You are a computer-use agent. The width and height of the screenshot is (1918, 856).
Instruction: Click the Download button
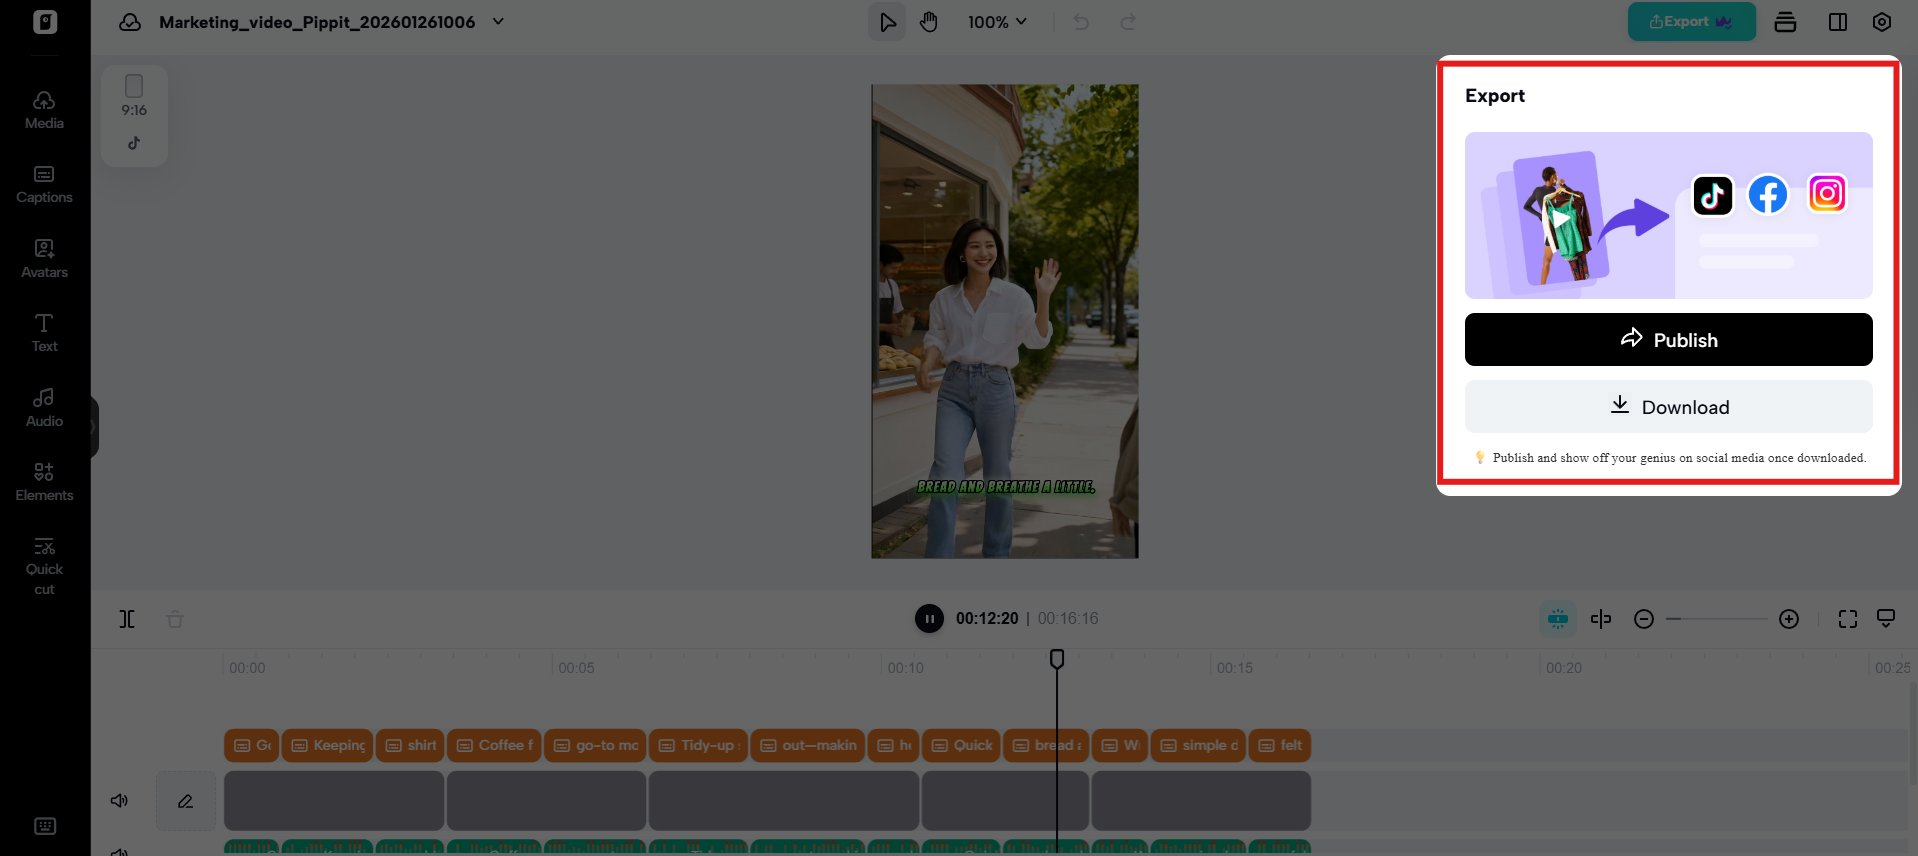click(1668, 407)
